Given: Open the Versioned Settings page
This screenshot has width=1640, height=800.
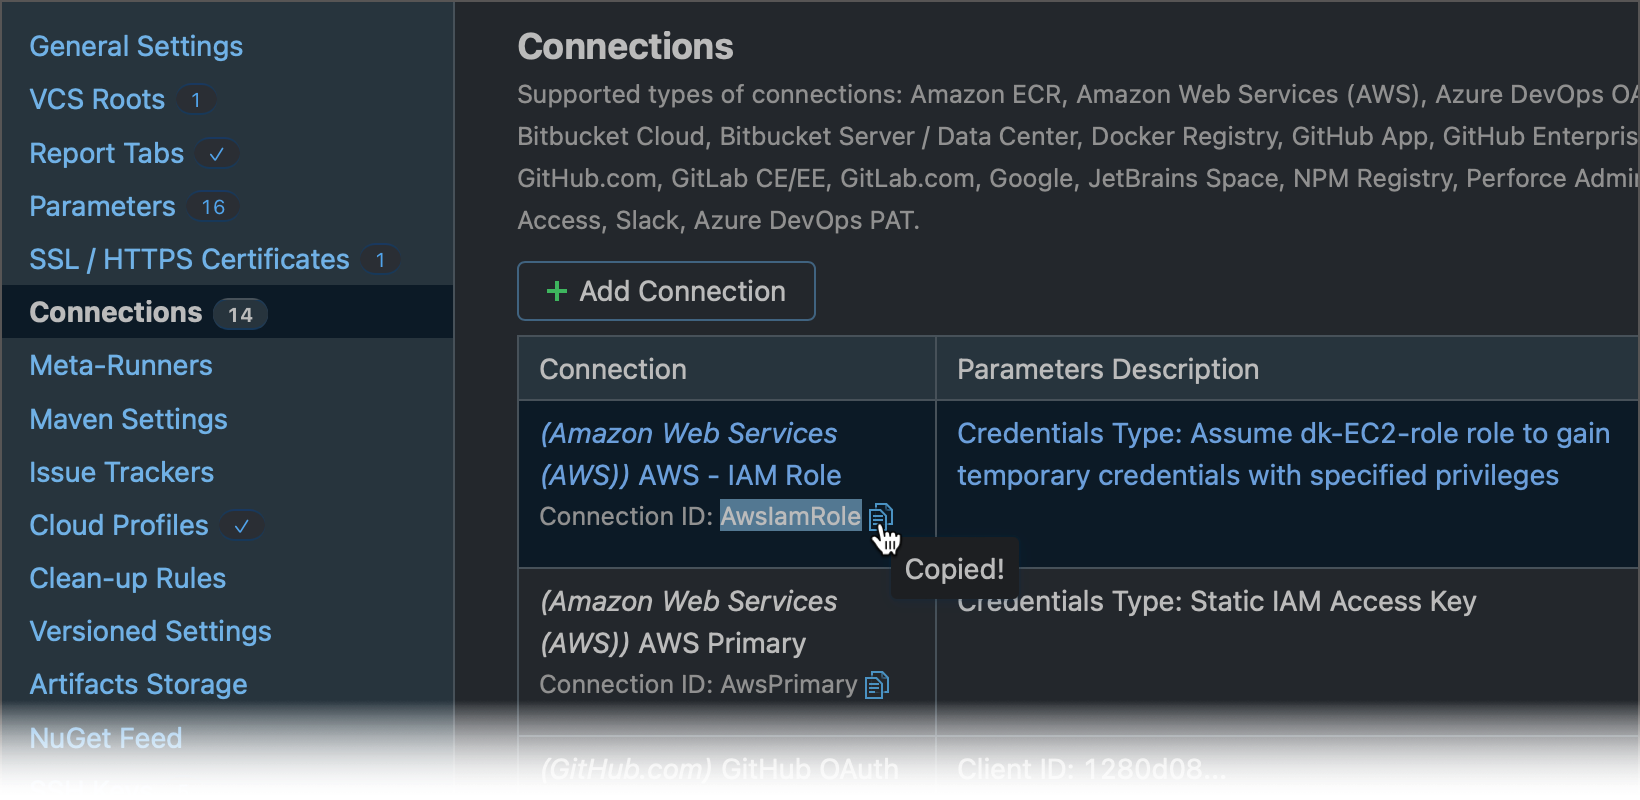Looking at the screenshot, I should [x=150, y=631].
